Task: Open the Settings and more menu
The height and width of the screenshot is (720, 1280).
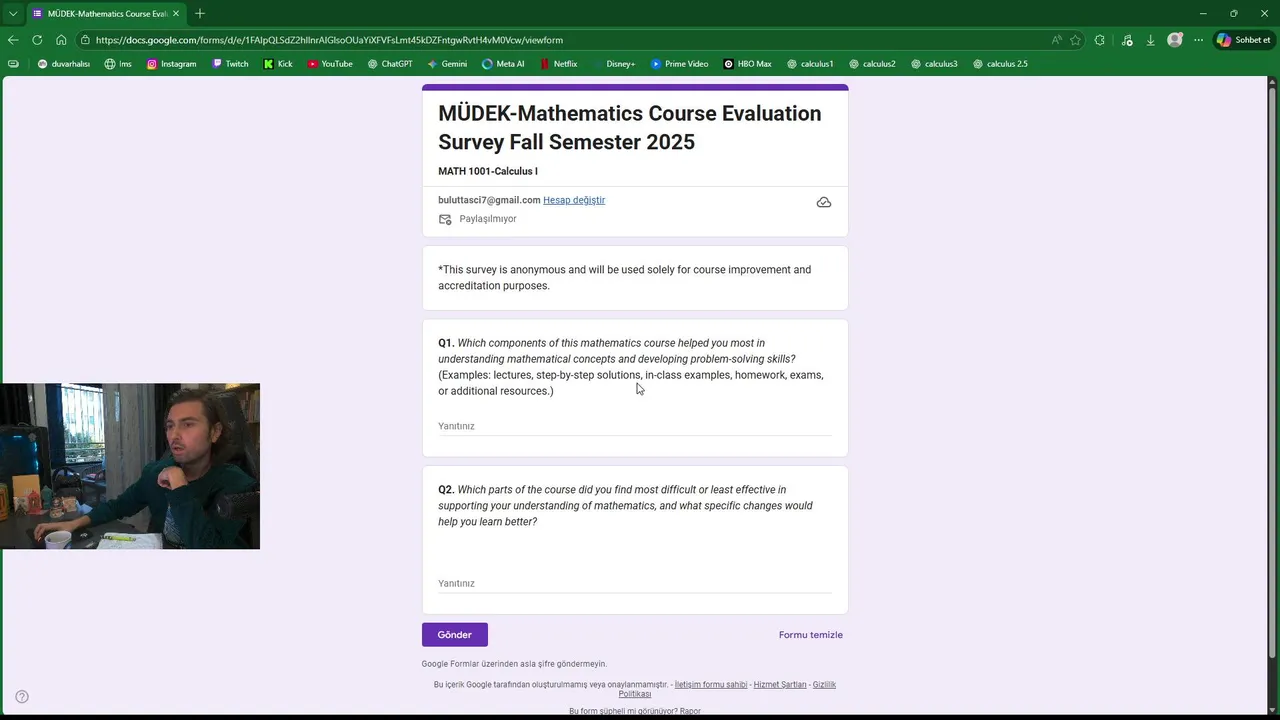Action: coord(1198,40)
